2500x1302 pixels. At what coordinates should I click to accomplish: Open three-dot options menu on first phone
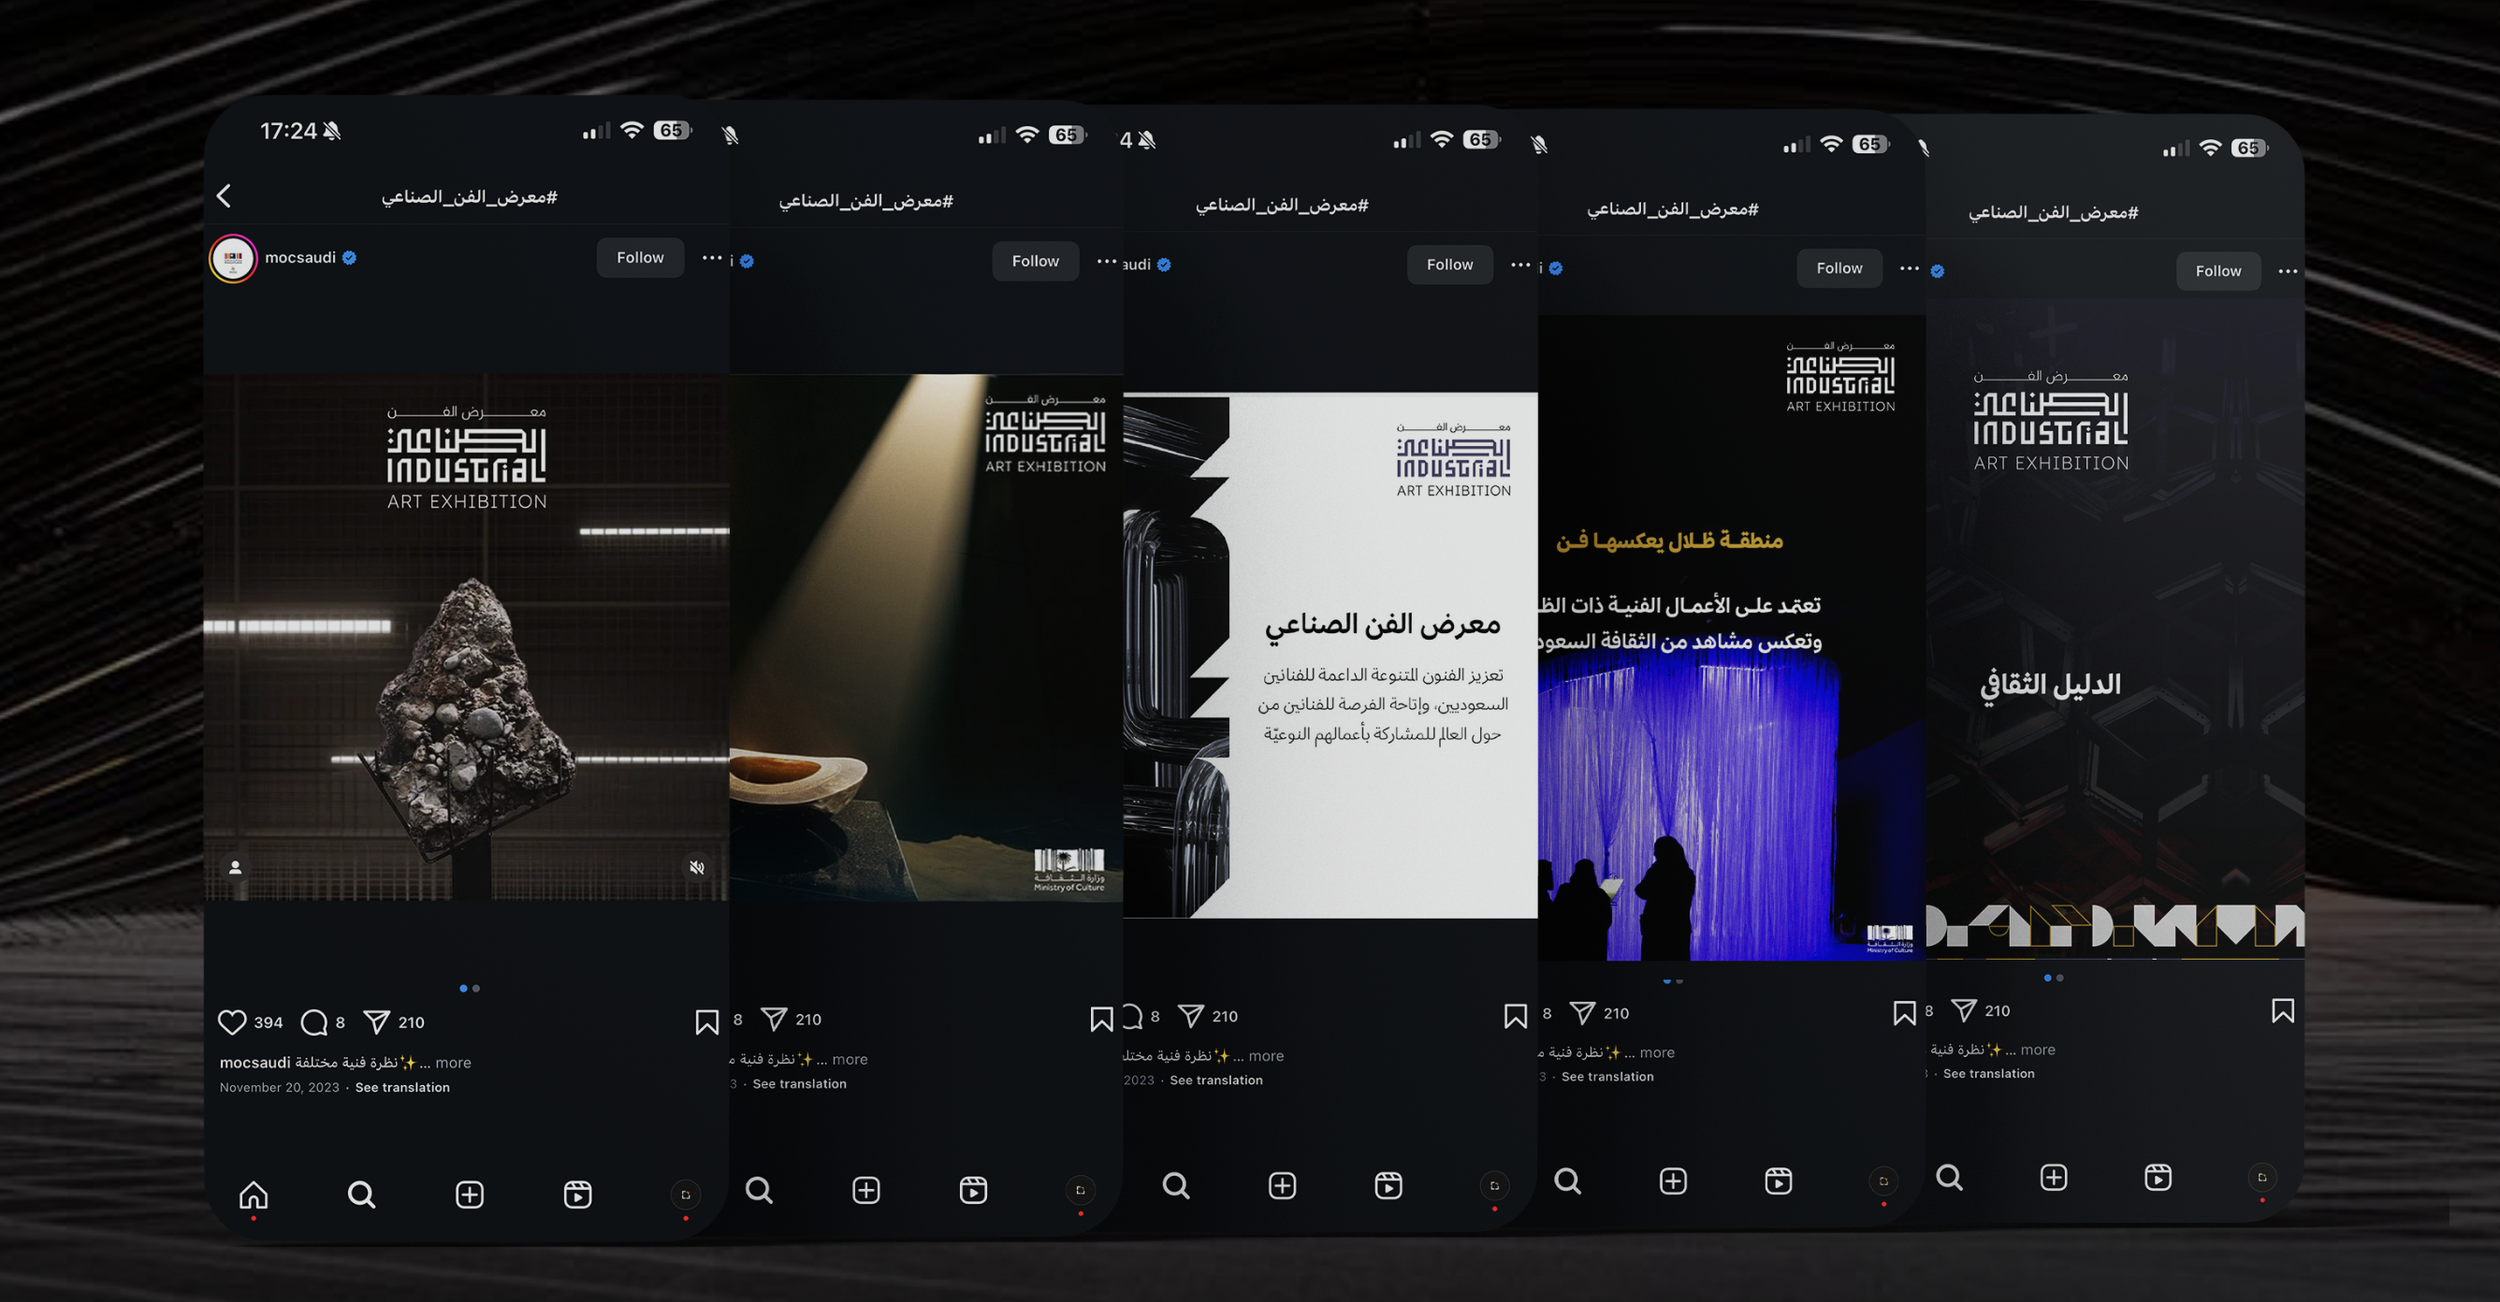(x=712, y=258)
